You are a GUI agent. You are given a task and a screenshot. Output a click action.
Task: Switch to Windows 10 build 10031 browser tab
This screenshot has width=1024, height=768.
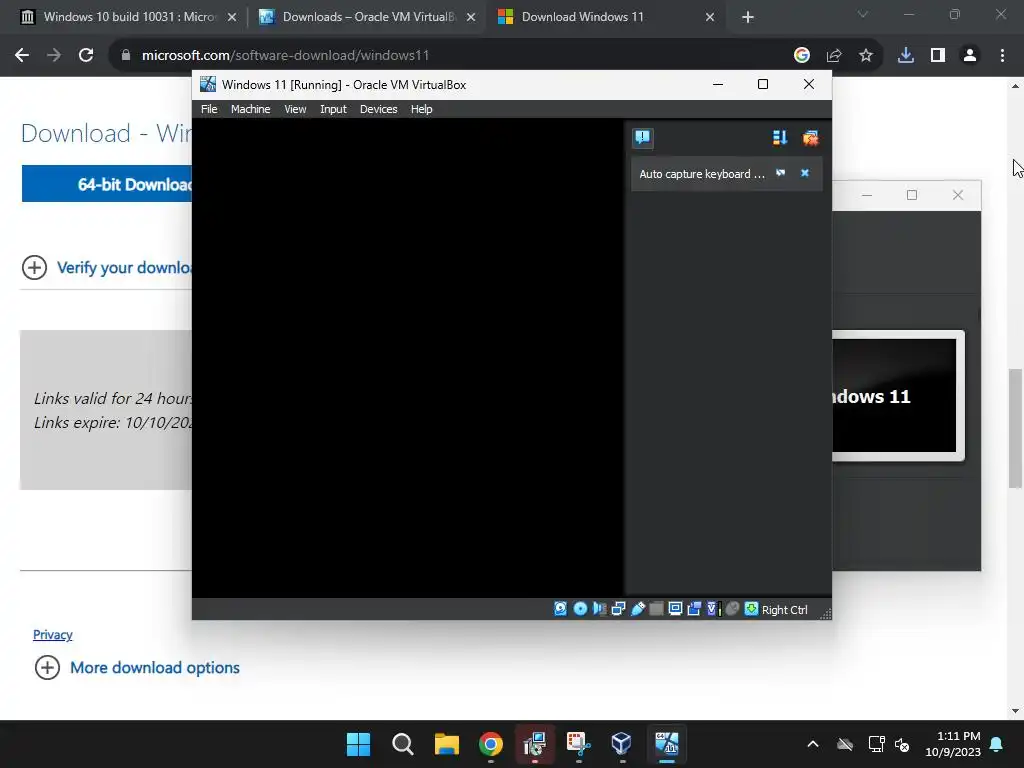(x=129, y=17)
